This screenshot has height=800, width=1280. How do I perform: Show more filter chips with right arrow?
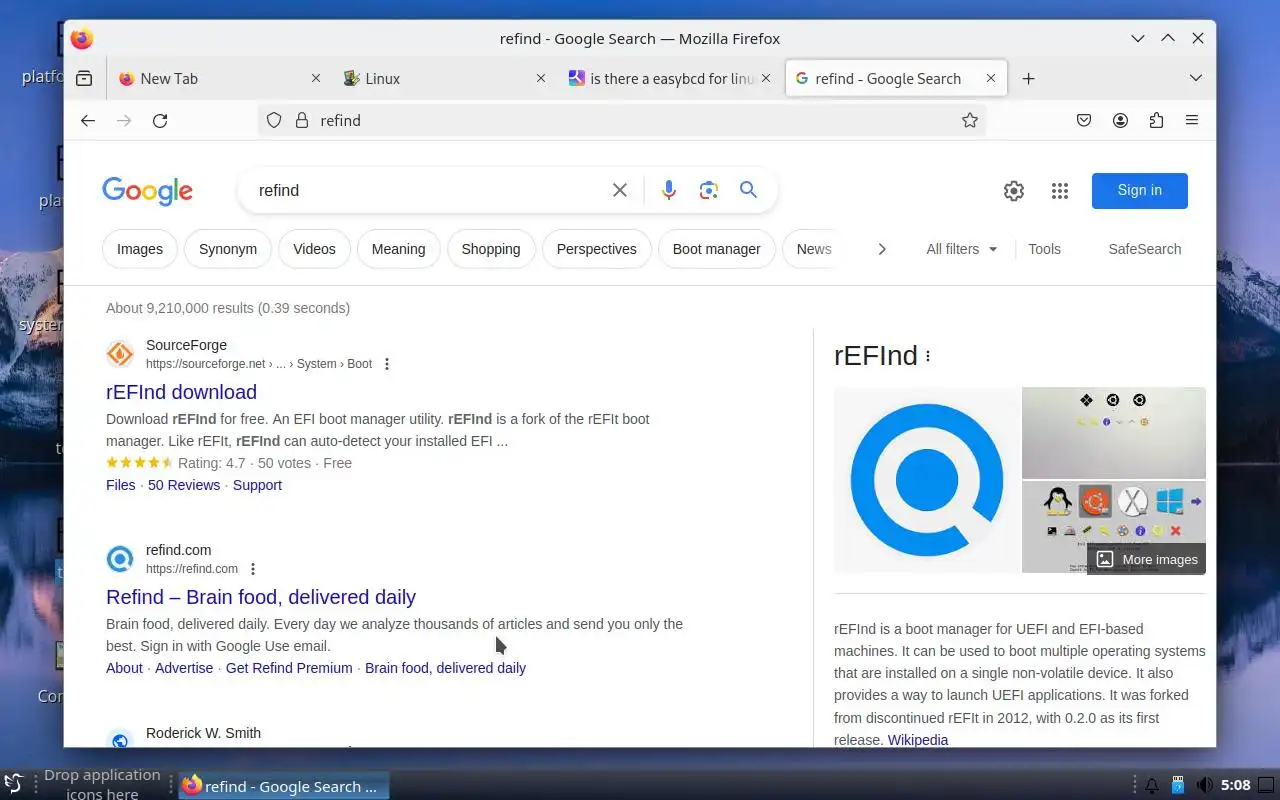coord(881,249)
